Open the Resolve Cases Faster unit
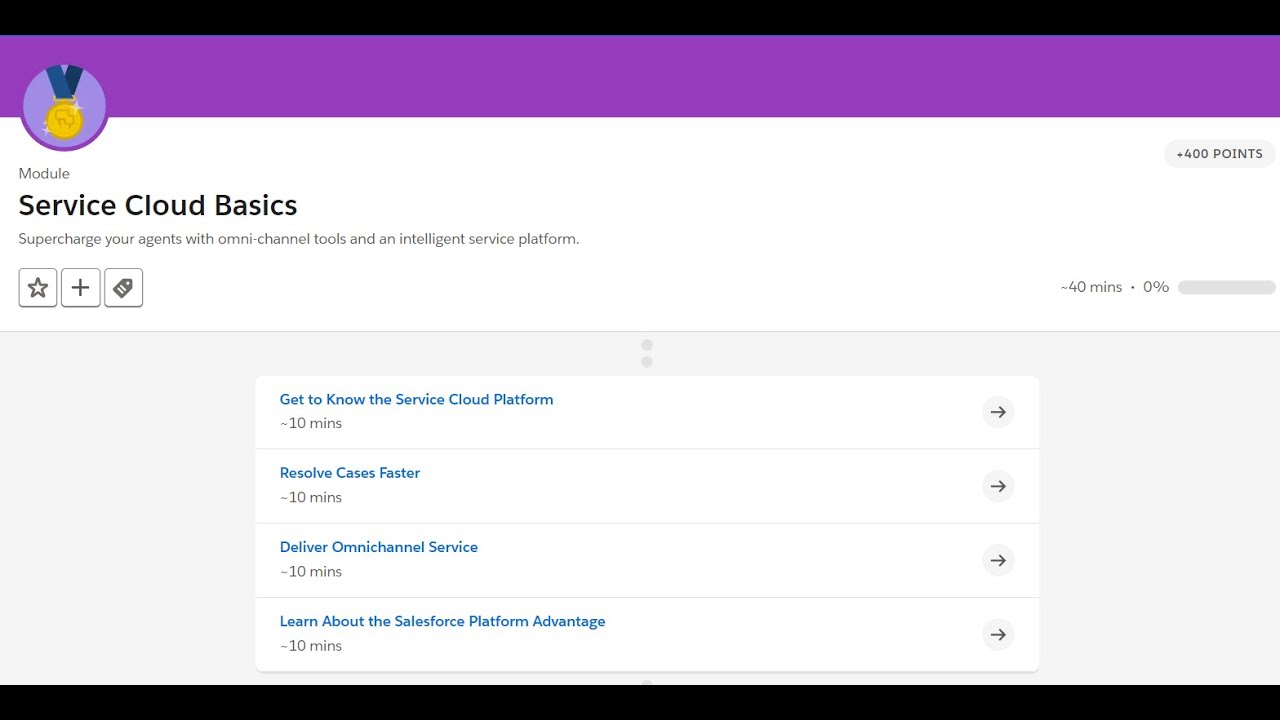1280x720 pixels. (350, 473)
